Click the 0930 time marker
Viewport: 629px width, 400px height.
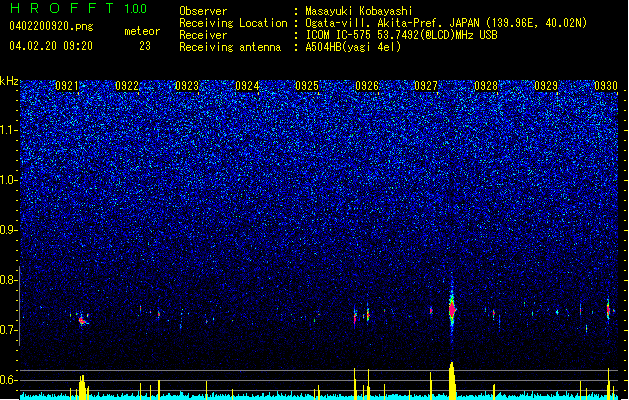pyautogui.click(x=606, y=86)
